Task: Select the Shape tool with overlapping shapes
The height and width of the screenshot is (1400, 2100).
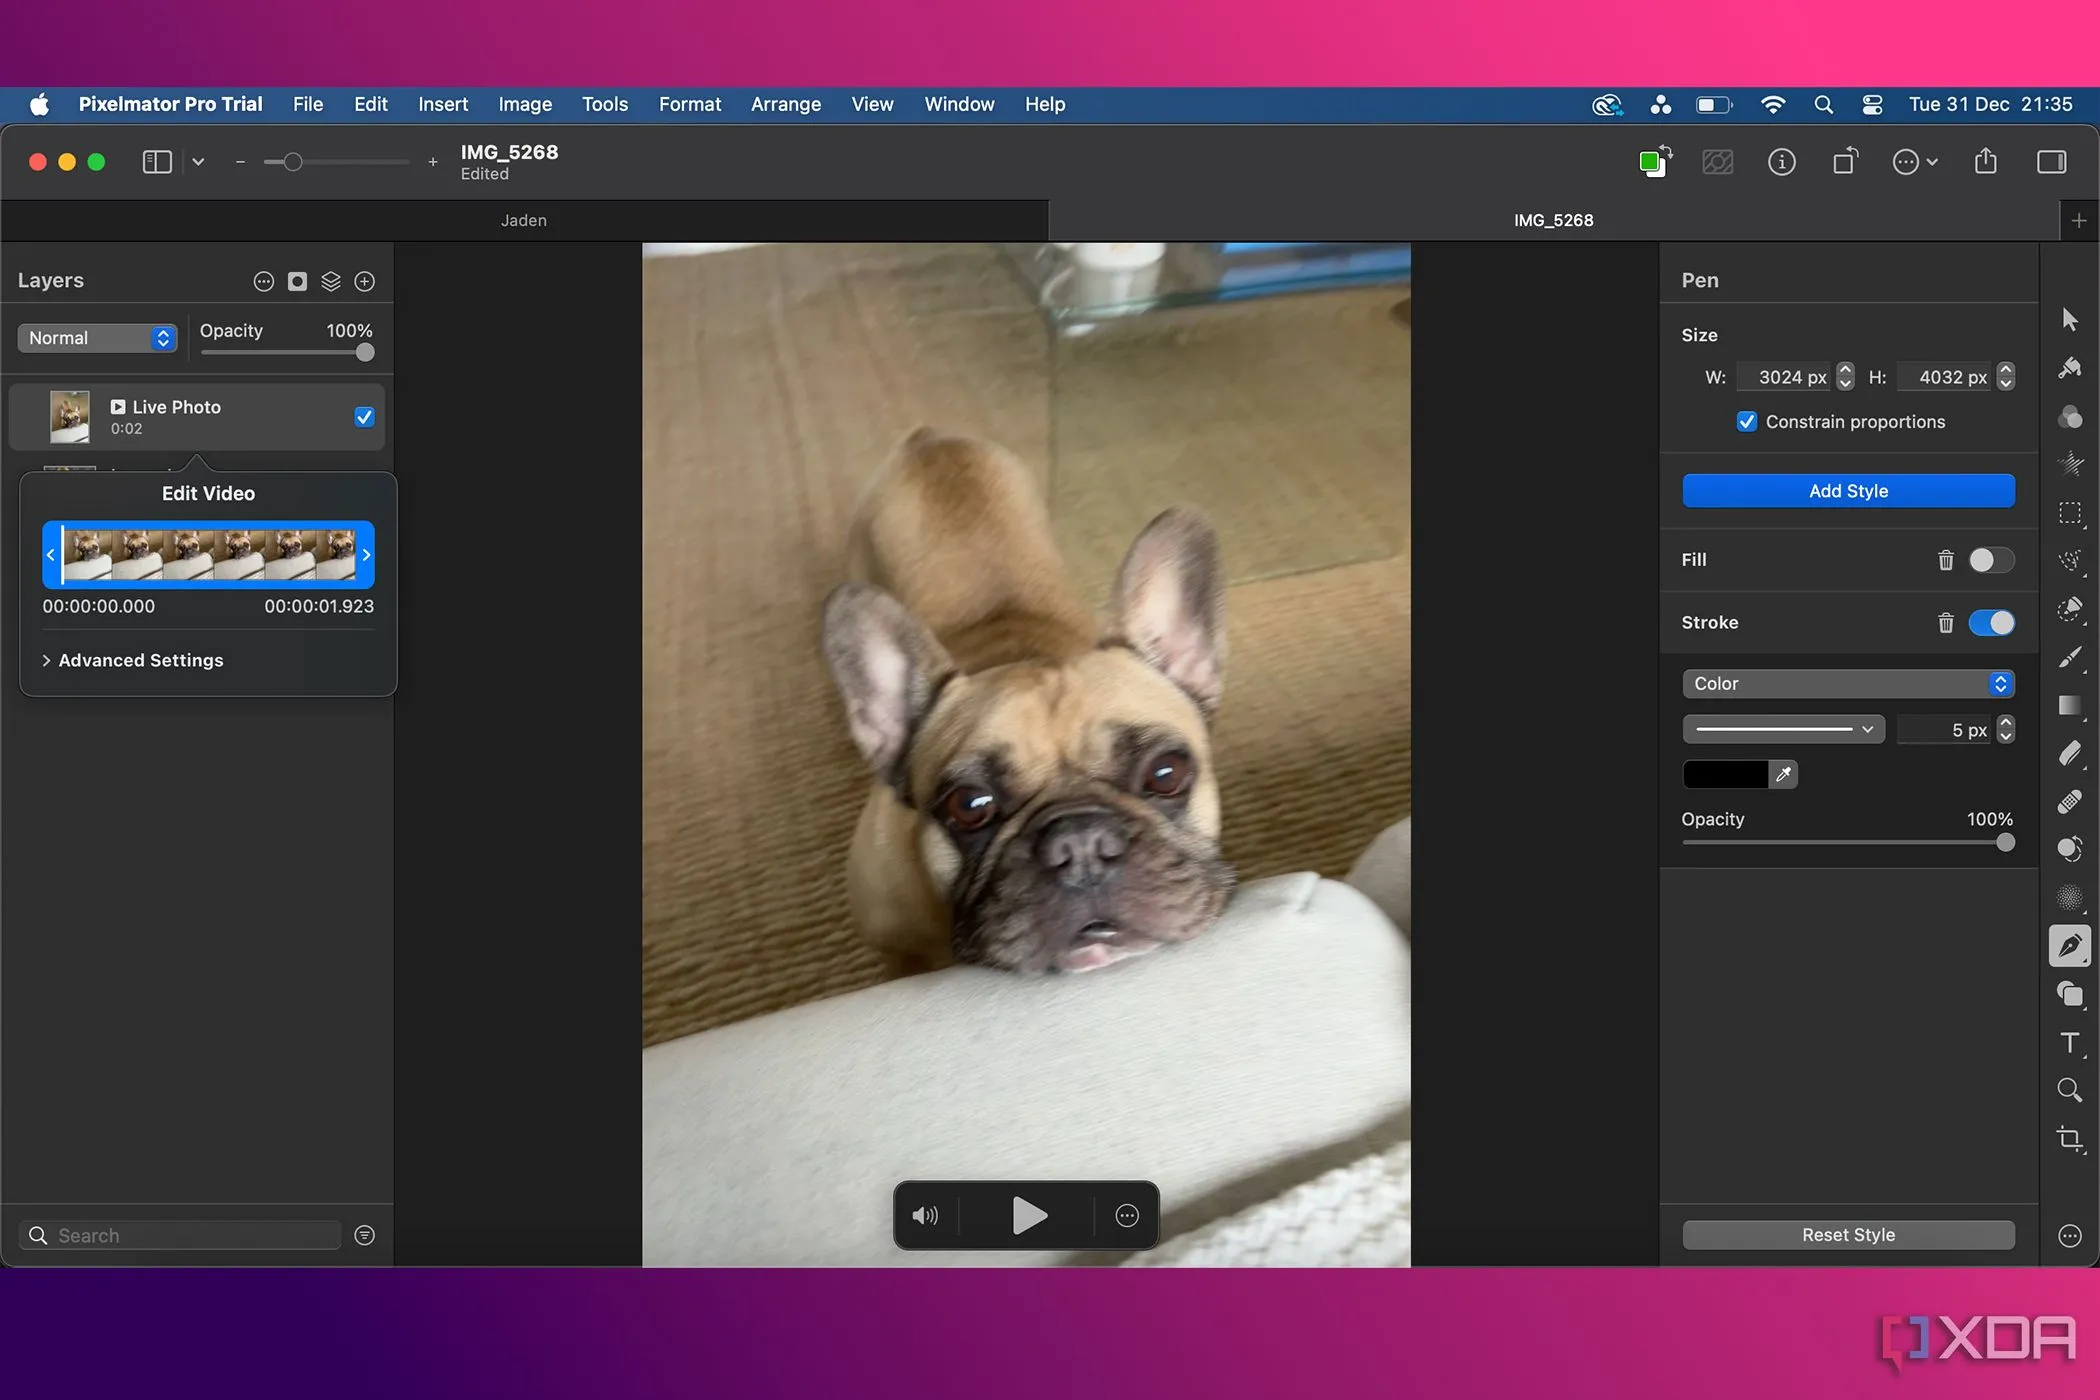Action: pyautogui.click(x=2070, y=994)
